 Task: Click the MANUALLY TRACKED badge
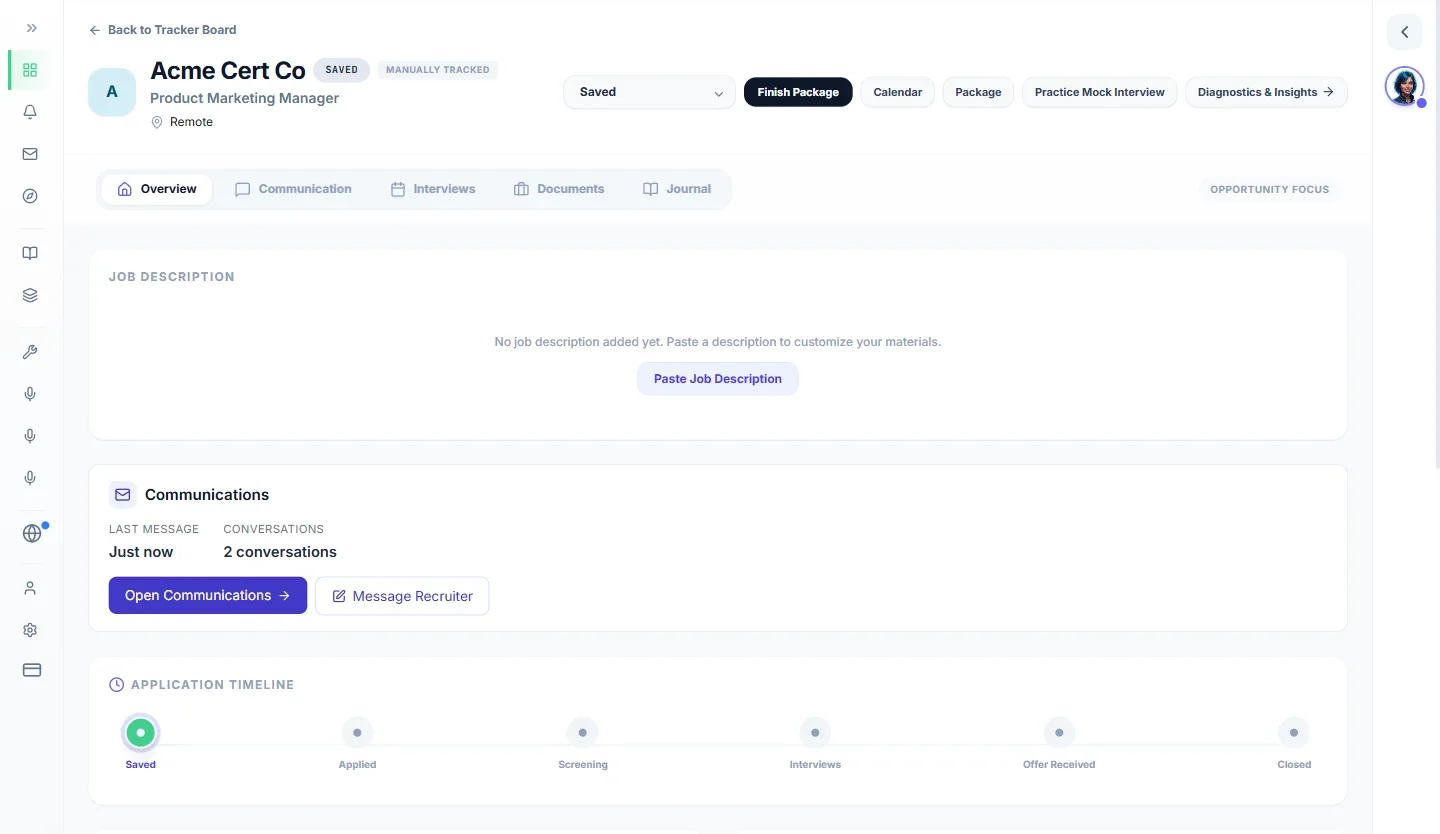pyautogui.click(x=438, y=70)
